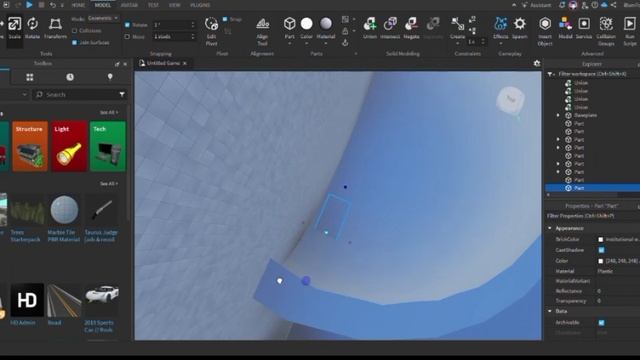This screenshot has height=360, width=640.
Task: Toggle the Archivable property checkbox
Action: tap(601, 322)
